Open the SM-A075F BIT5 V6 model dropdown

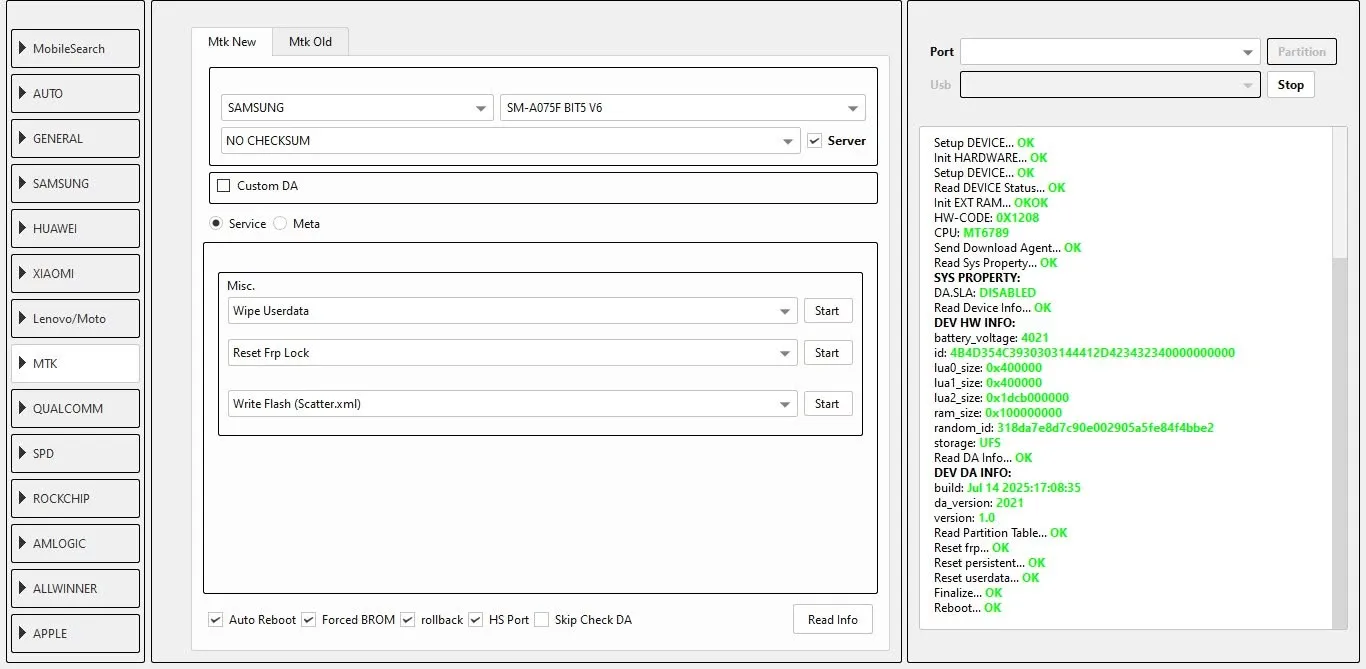(x=683, y=108)
